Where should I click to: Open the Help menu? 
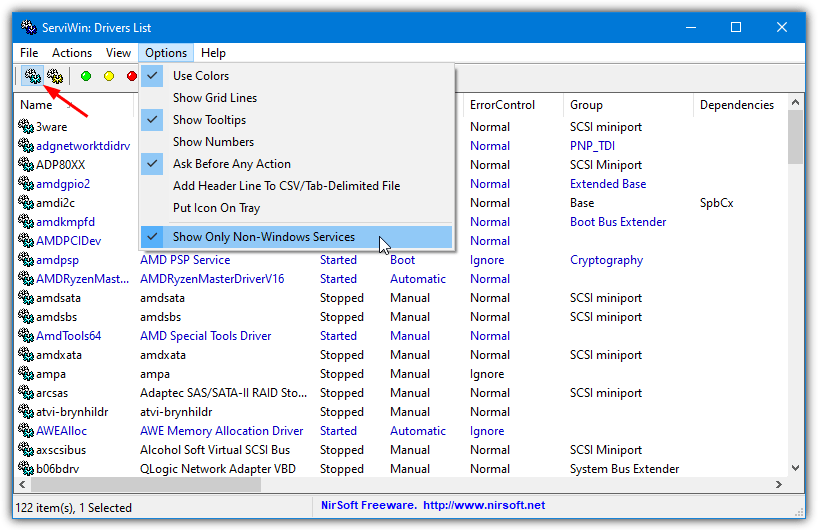213,53
